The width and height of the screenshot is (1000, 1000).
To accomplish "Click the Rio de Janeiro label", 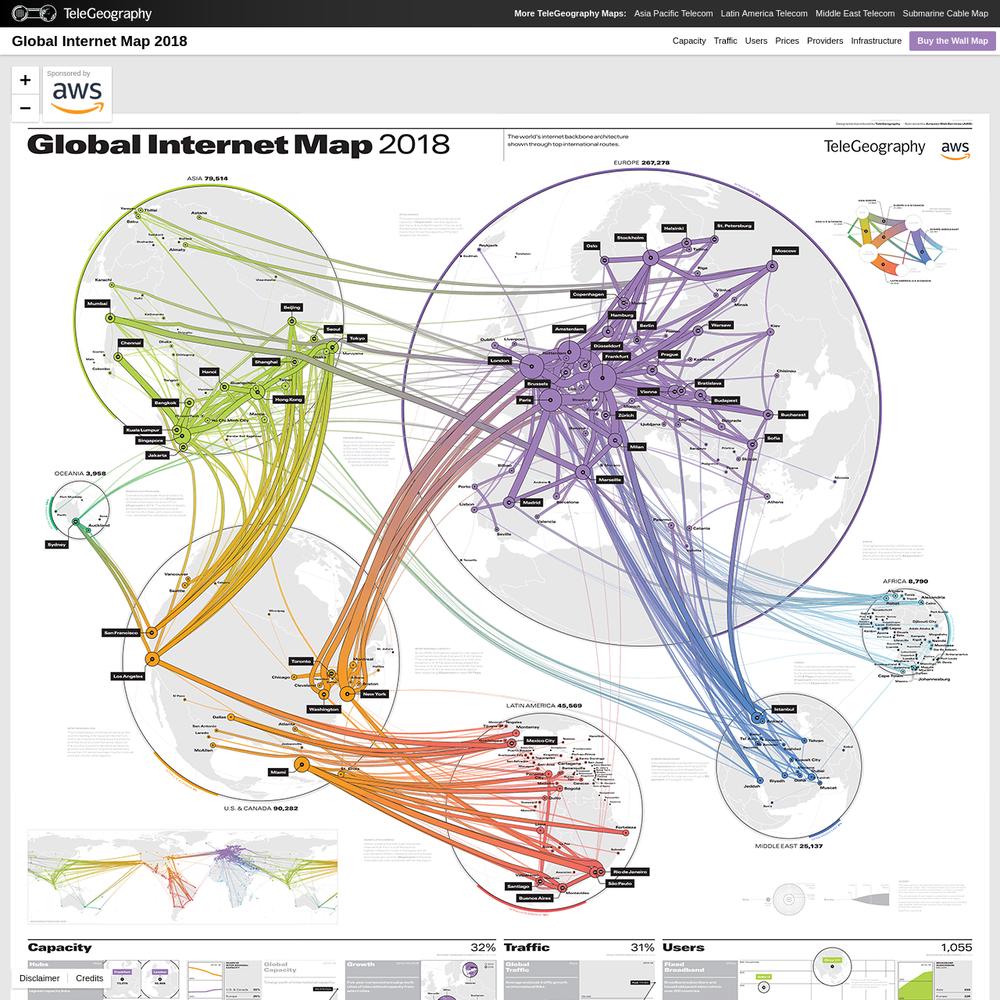I will click(629, 871).
